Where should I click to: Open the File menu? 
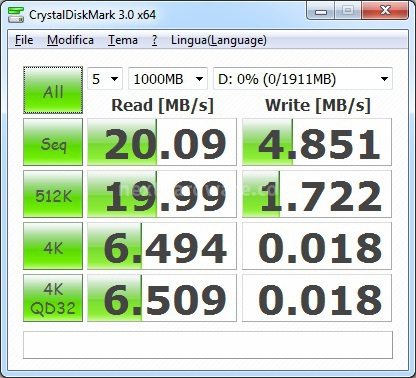tap(24, 40)
